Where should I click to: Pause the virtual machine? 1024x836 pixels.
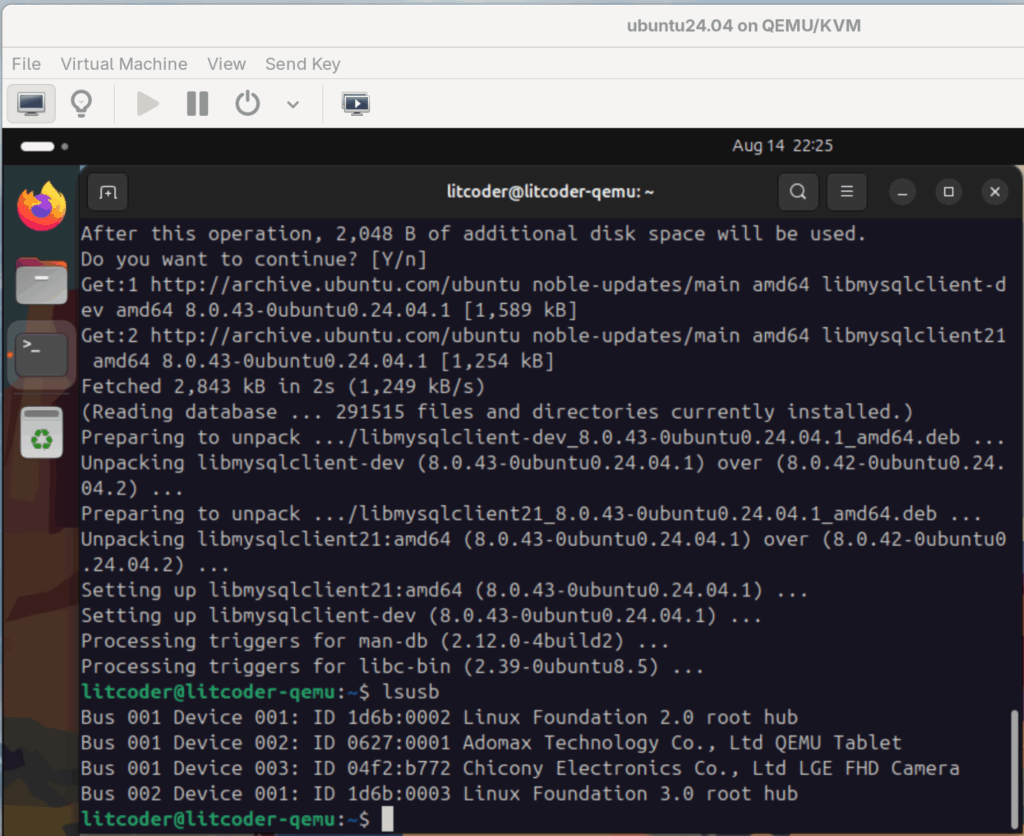coord(197,103)
